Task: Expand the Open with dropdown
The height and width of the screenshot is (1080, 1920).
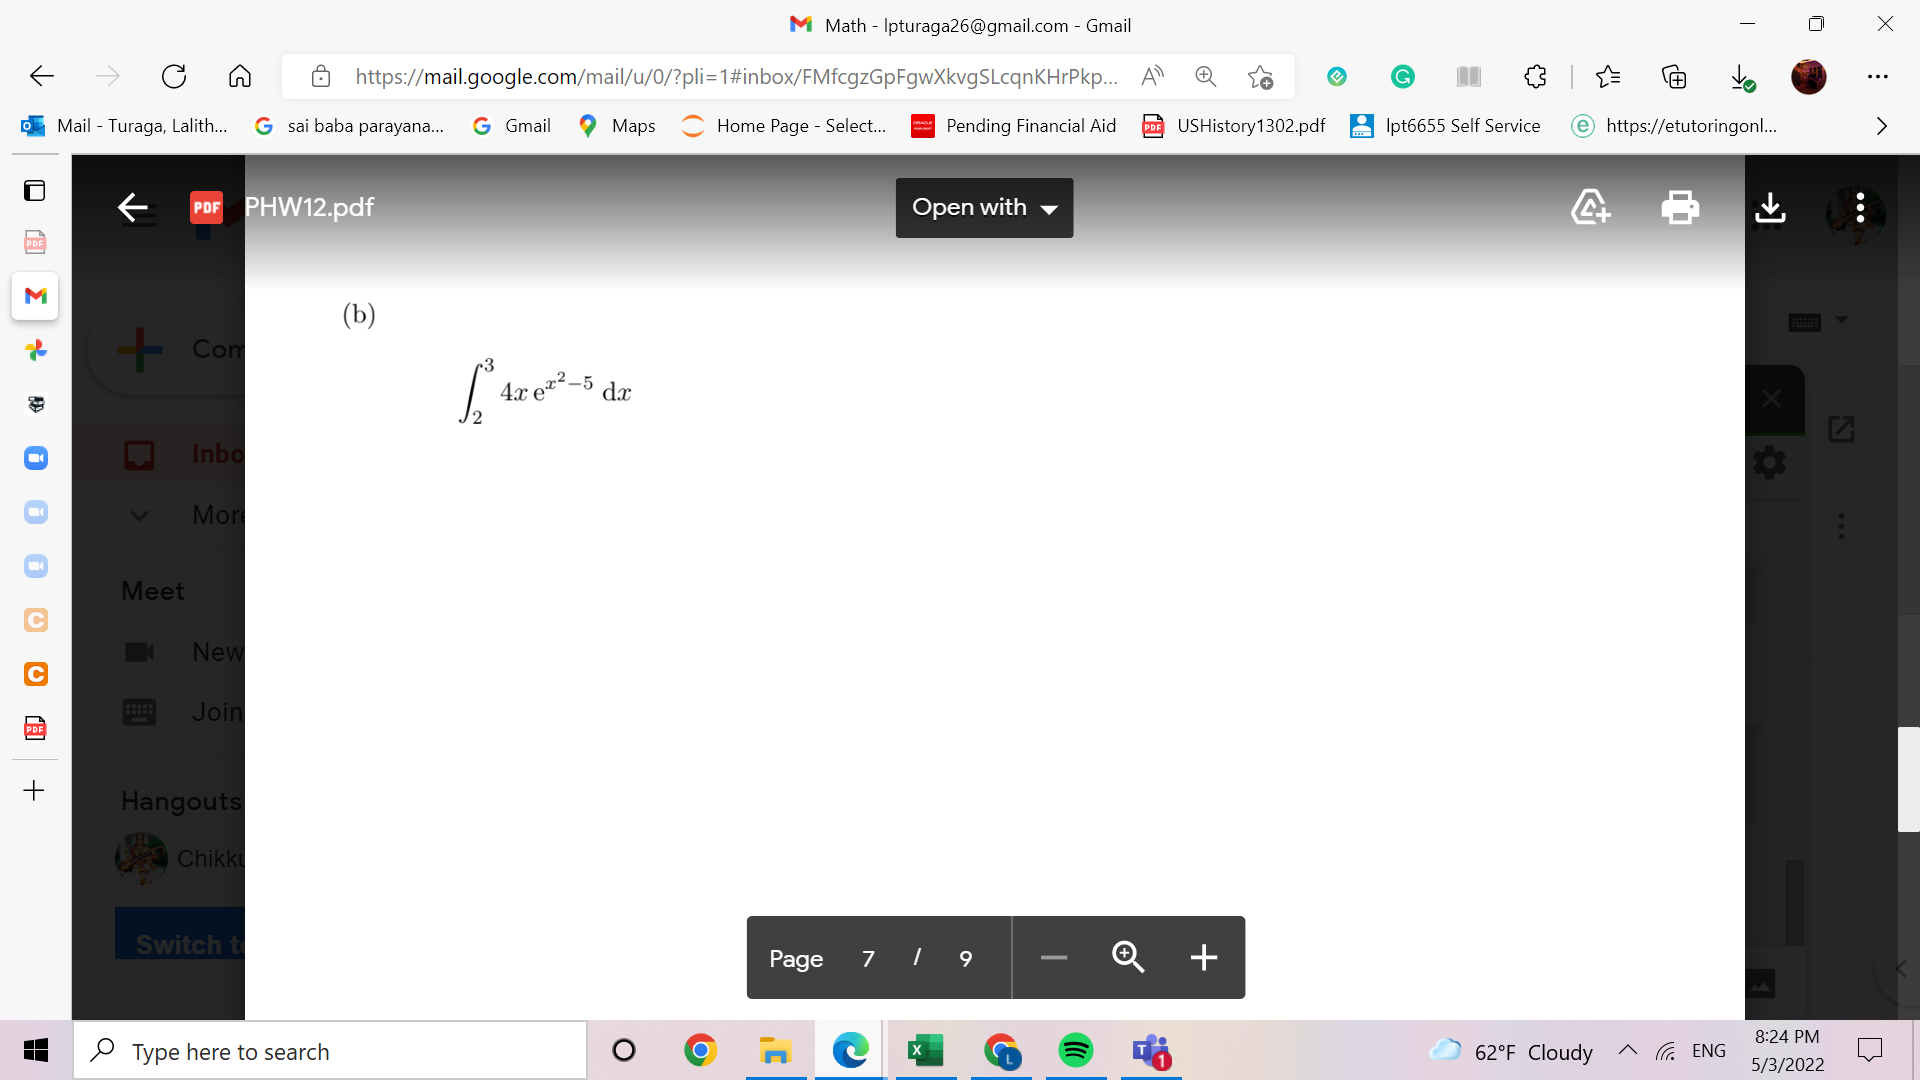Action: click(984, 208)
